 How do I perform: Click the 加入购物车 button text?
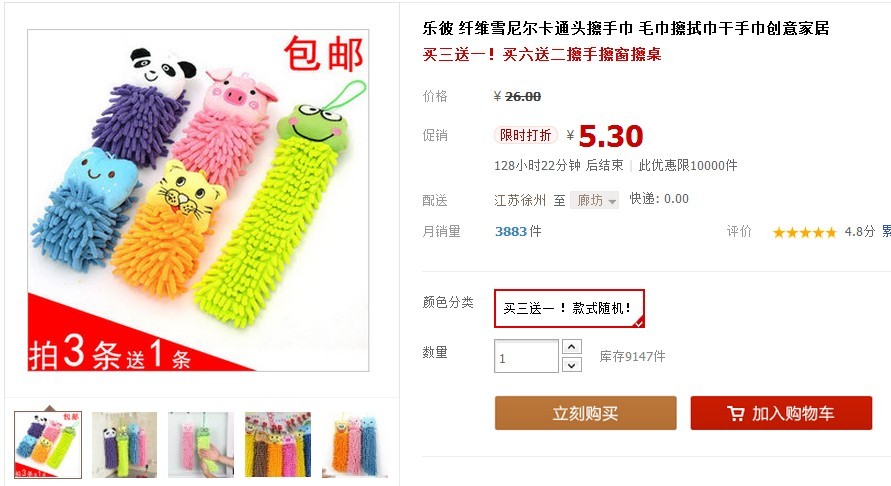(793, 413)
